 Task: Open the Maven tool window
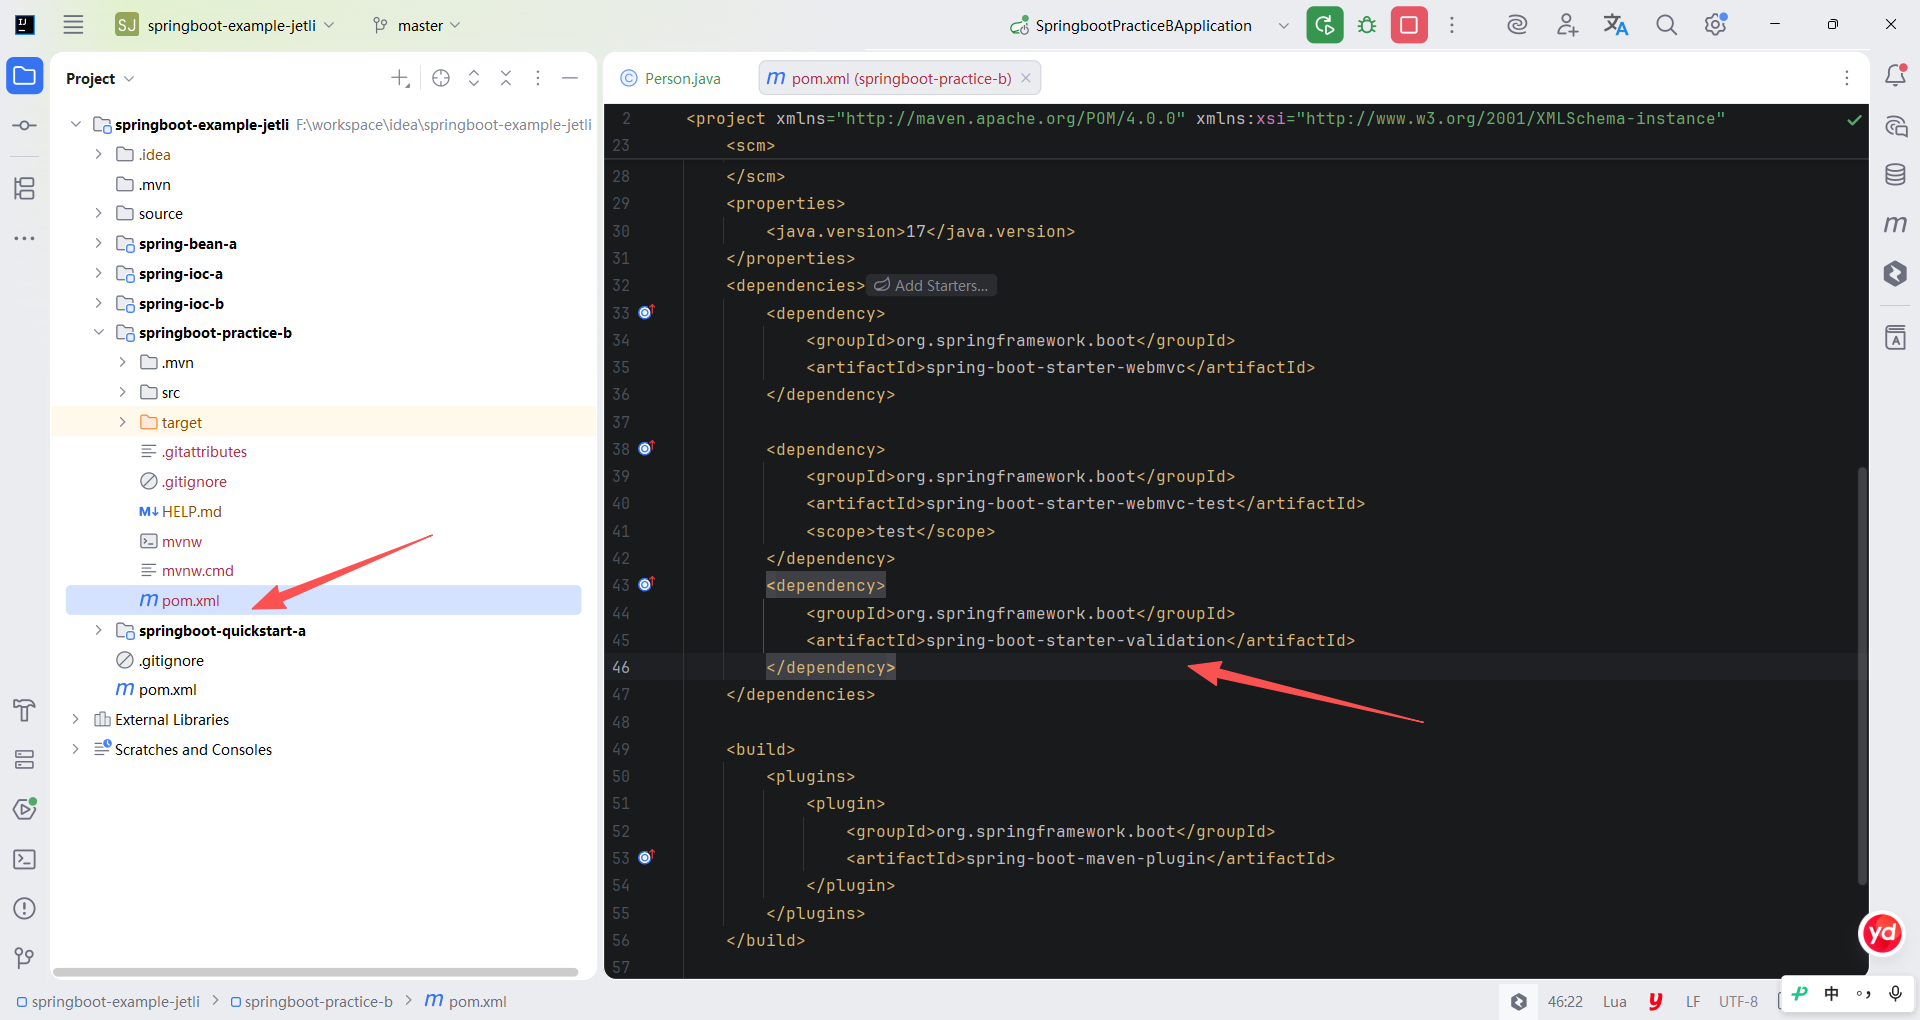(1895, 224)
